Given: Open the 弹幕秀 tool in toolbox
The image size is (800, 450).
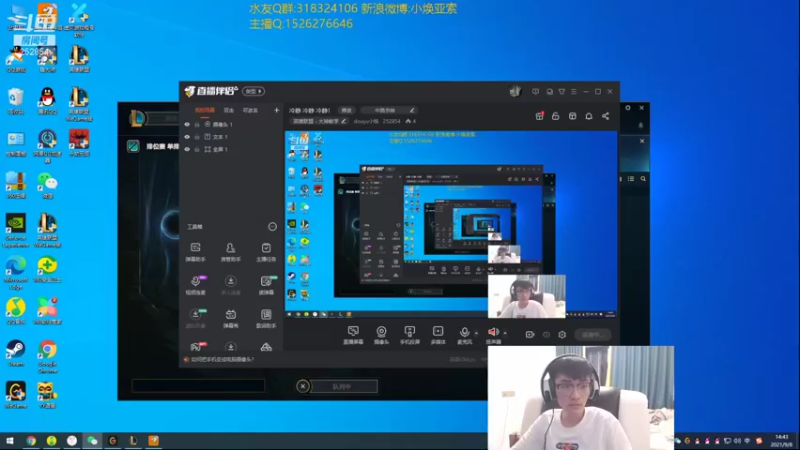Looking at the screenshot, I should pos(231,318).
